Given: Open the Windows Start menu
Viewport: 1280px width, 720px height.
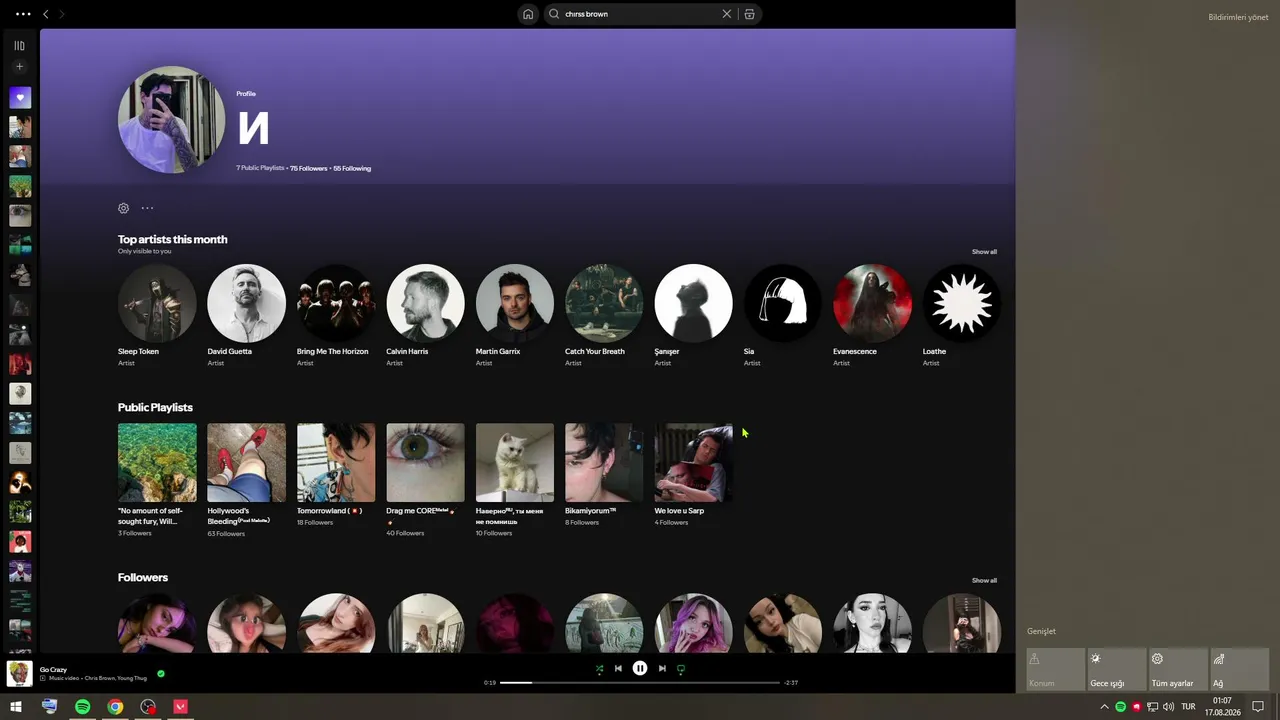Looking at the screenshot, I should [16, 707].
